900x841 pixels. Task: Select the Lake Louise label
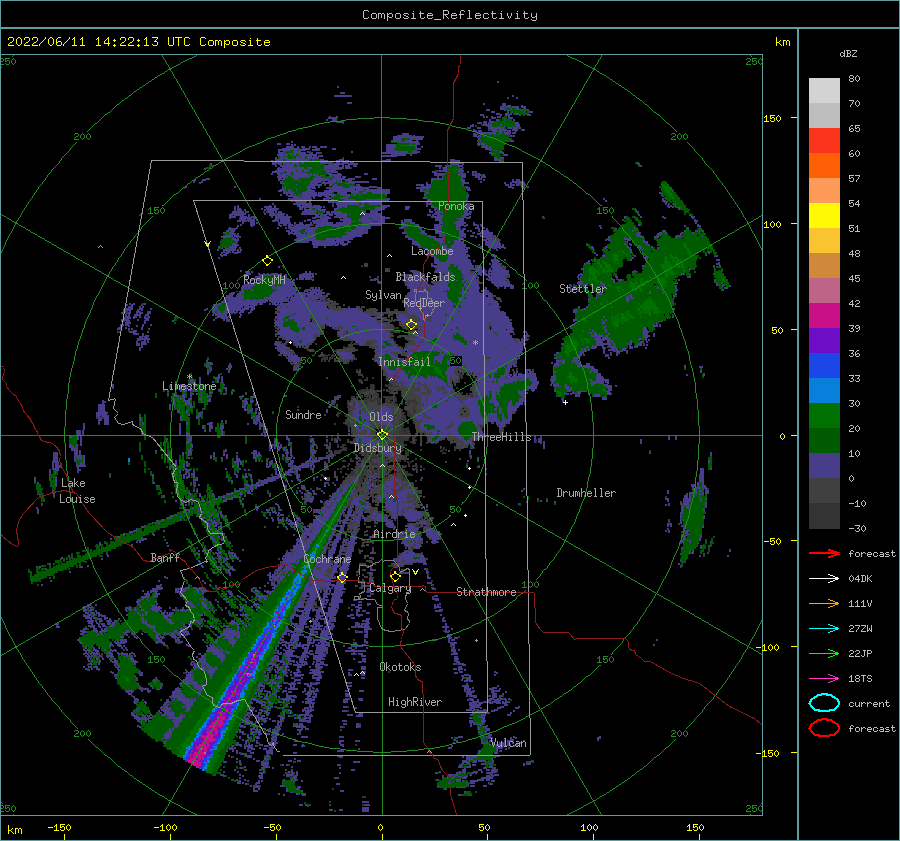tap(77, 491)
